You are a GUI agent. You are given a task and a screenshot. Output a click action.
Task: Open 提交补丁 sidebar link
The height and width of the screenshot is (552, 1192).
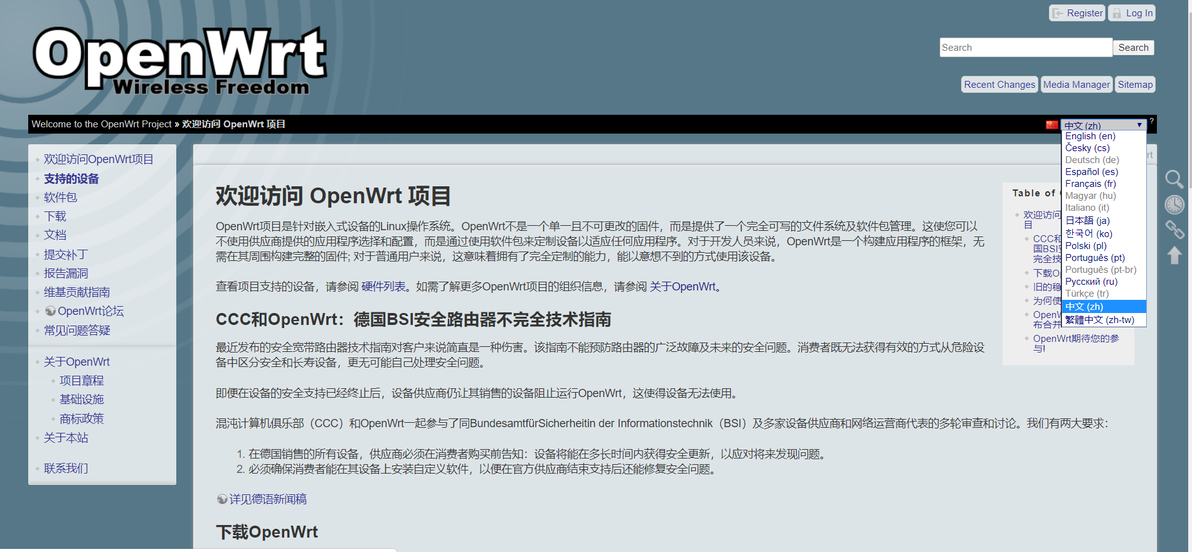click(x=66, y=254)
